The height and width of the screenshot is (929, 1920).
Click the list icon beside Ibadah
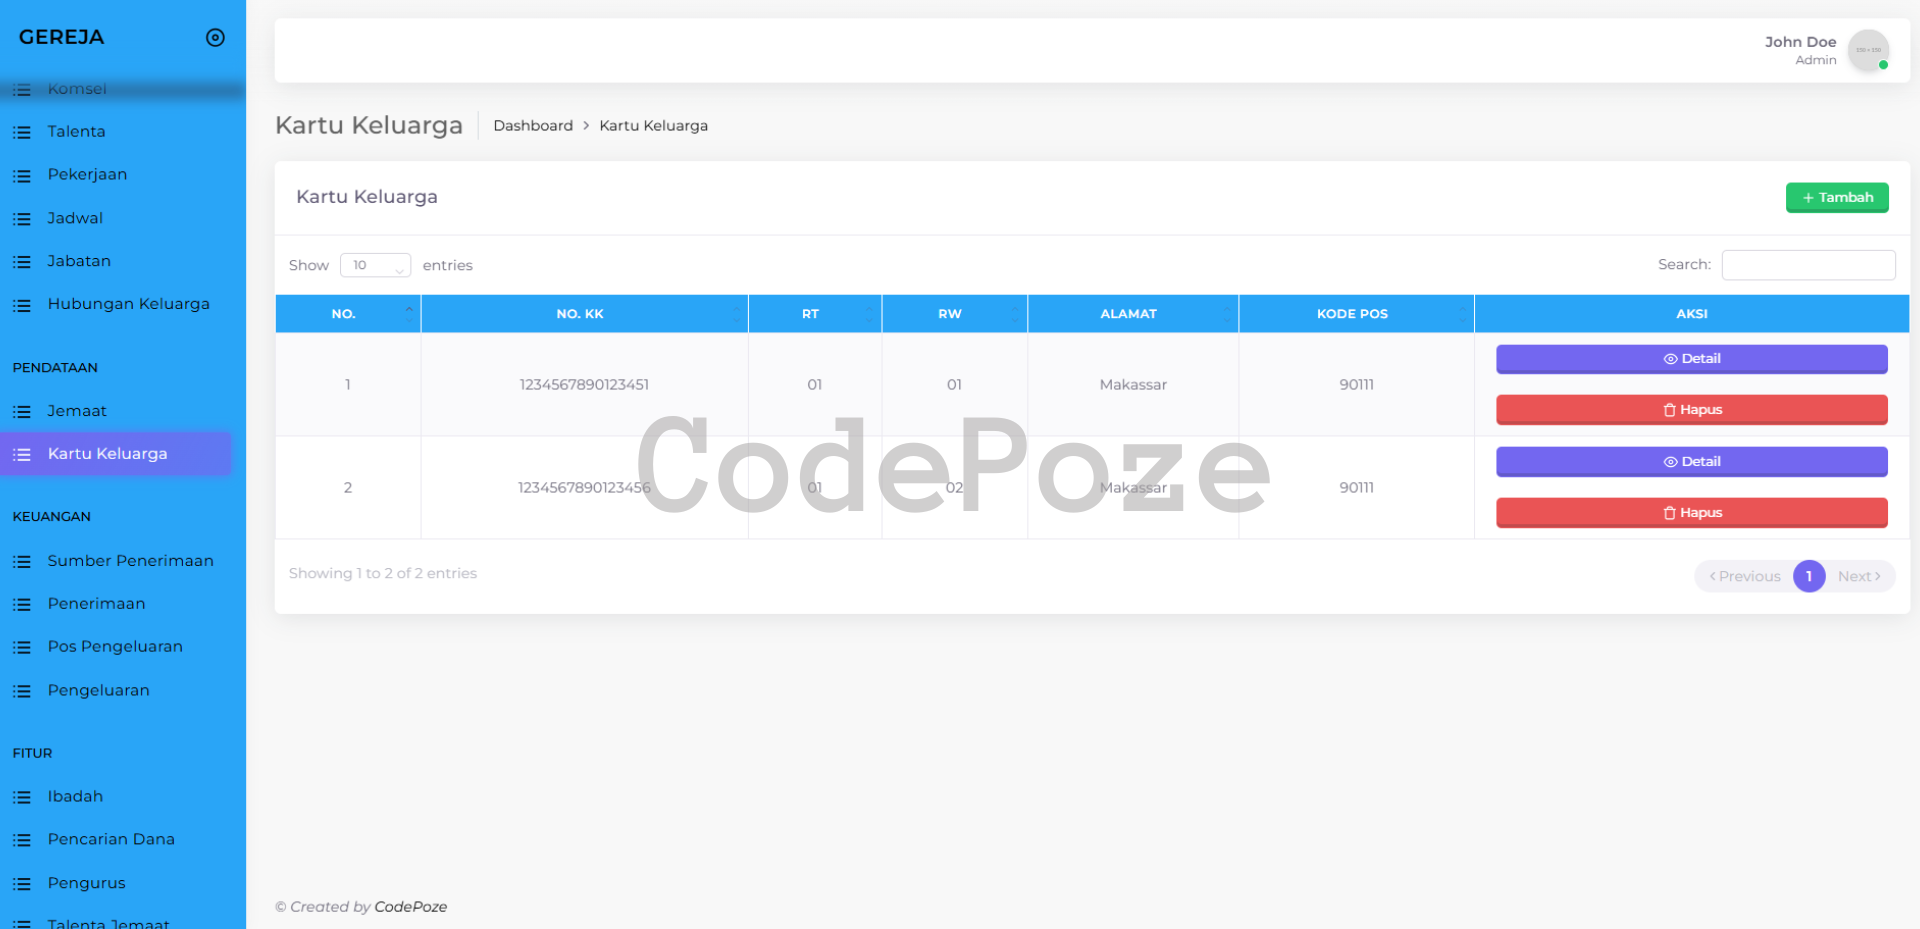(x=22, y=797)
